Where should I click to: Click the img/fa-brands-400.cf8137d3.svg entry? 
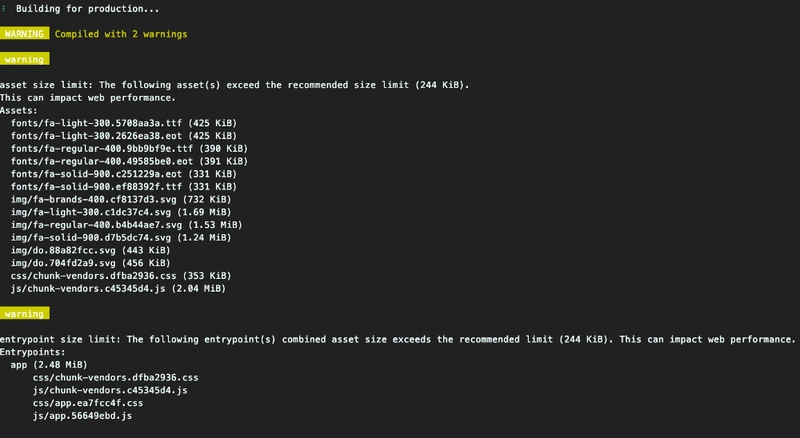click(121, 200)
